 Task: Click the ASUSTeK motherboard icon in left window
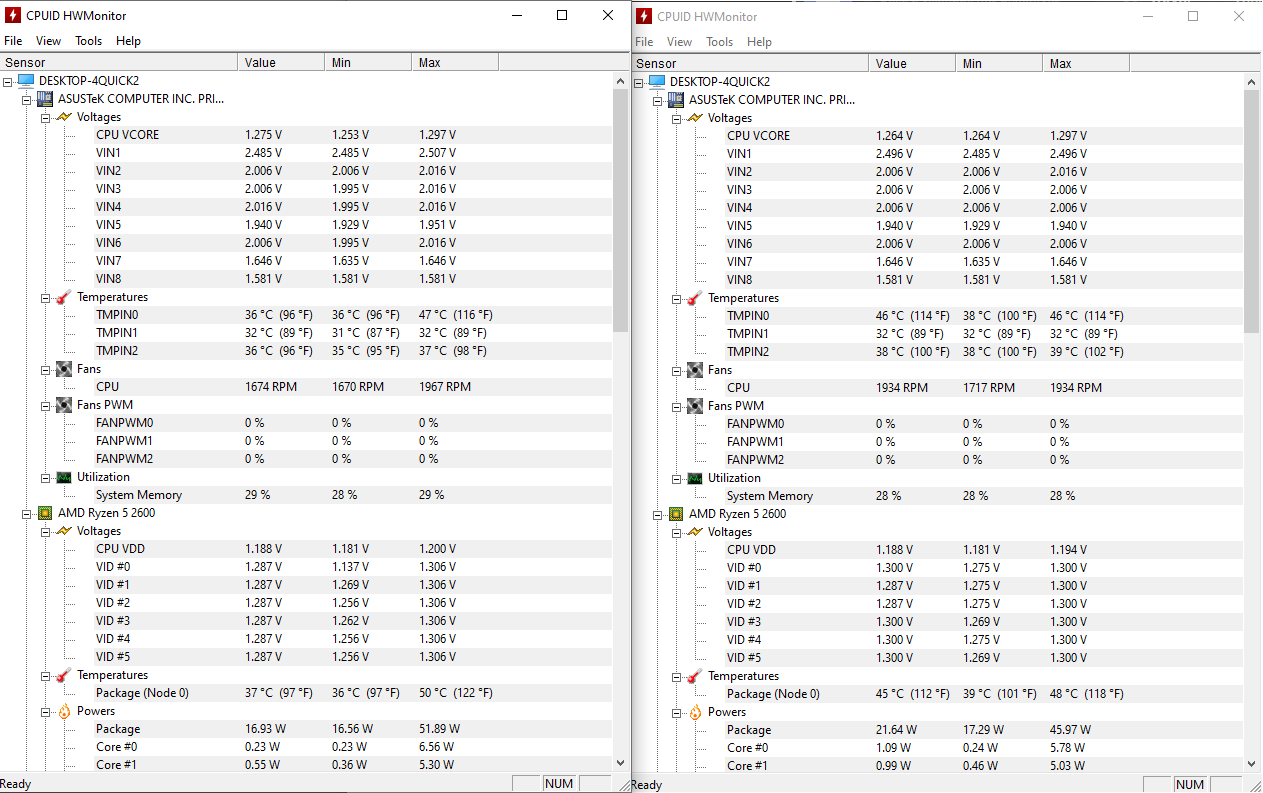coord(45,99)
